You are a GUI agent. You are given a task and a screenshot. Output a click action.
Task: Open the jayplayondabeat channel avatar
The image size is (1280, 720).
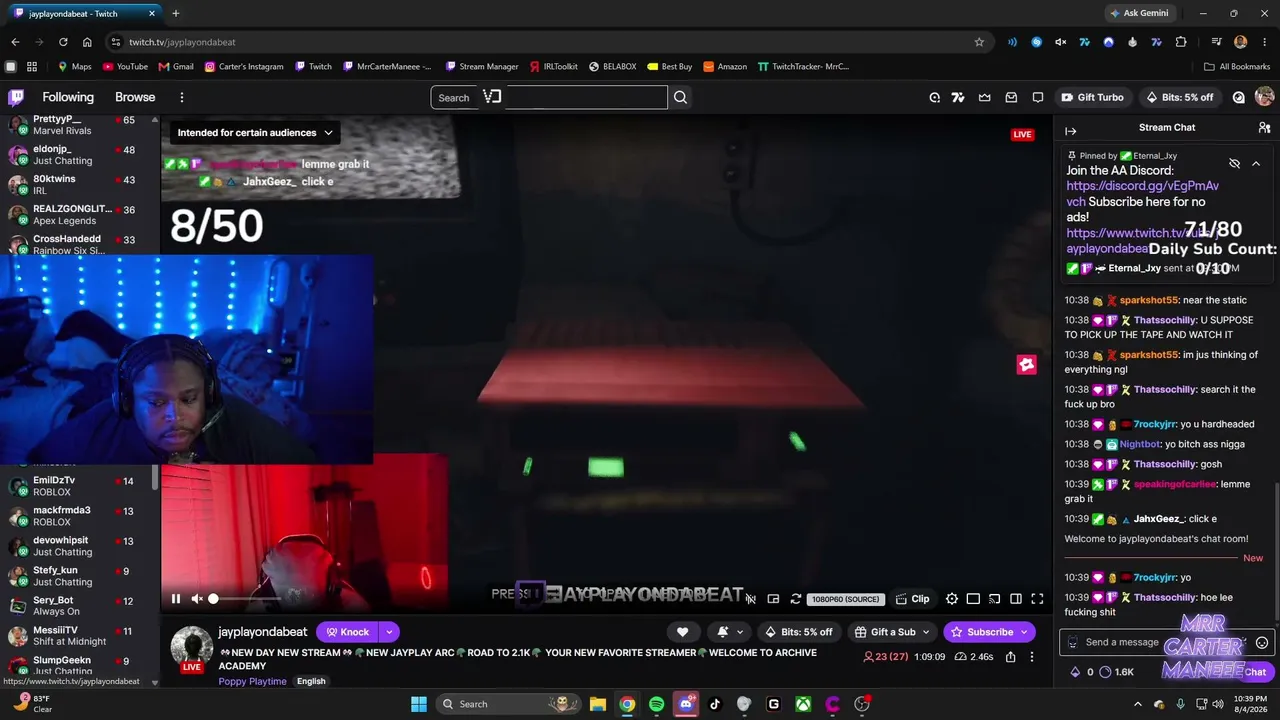[191, 648]
